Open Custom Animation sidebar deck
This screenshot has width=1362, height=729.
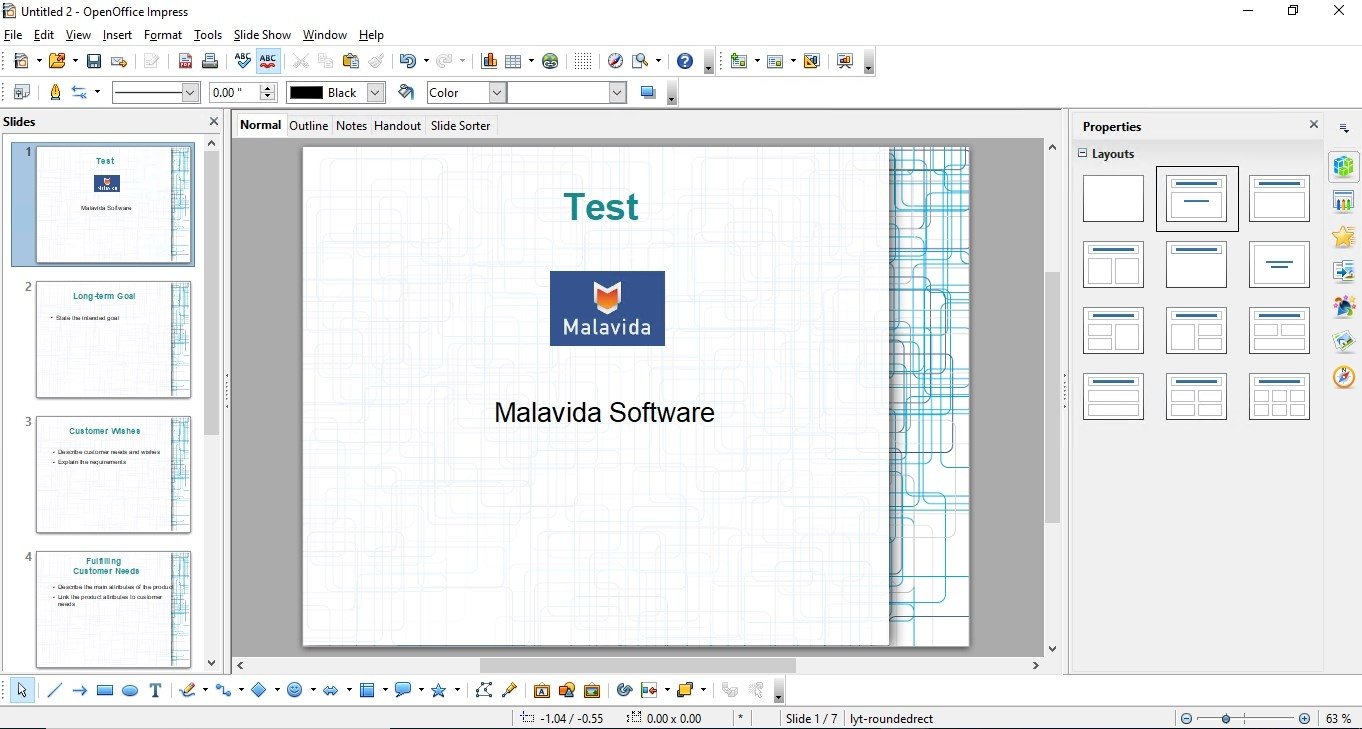coord(1343,236)
